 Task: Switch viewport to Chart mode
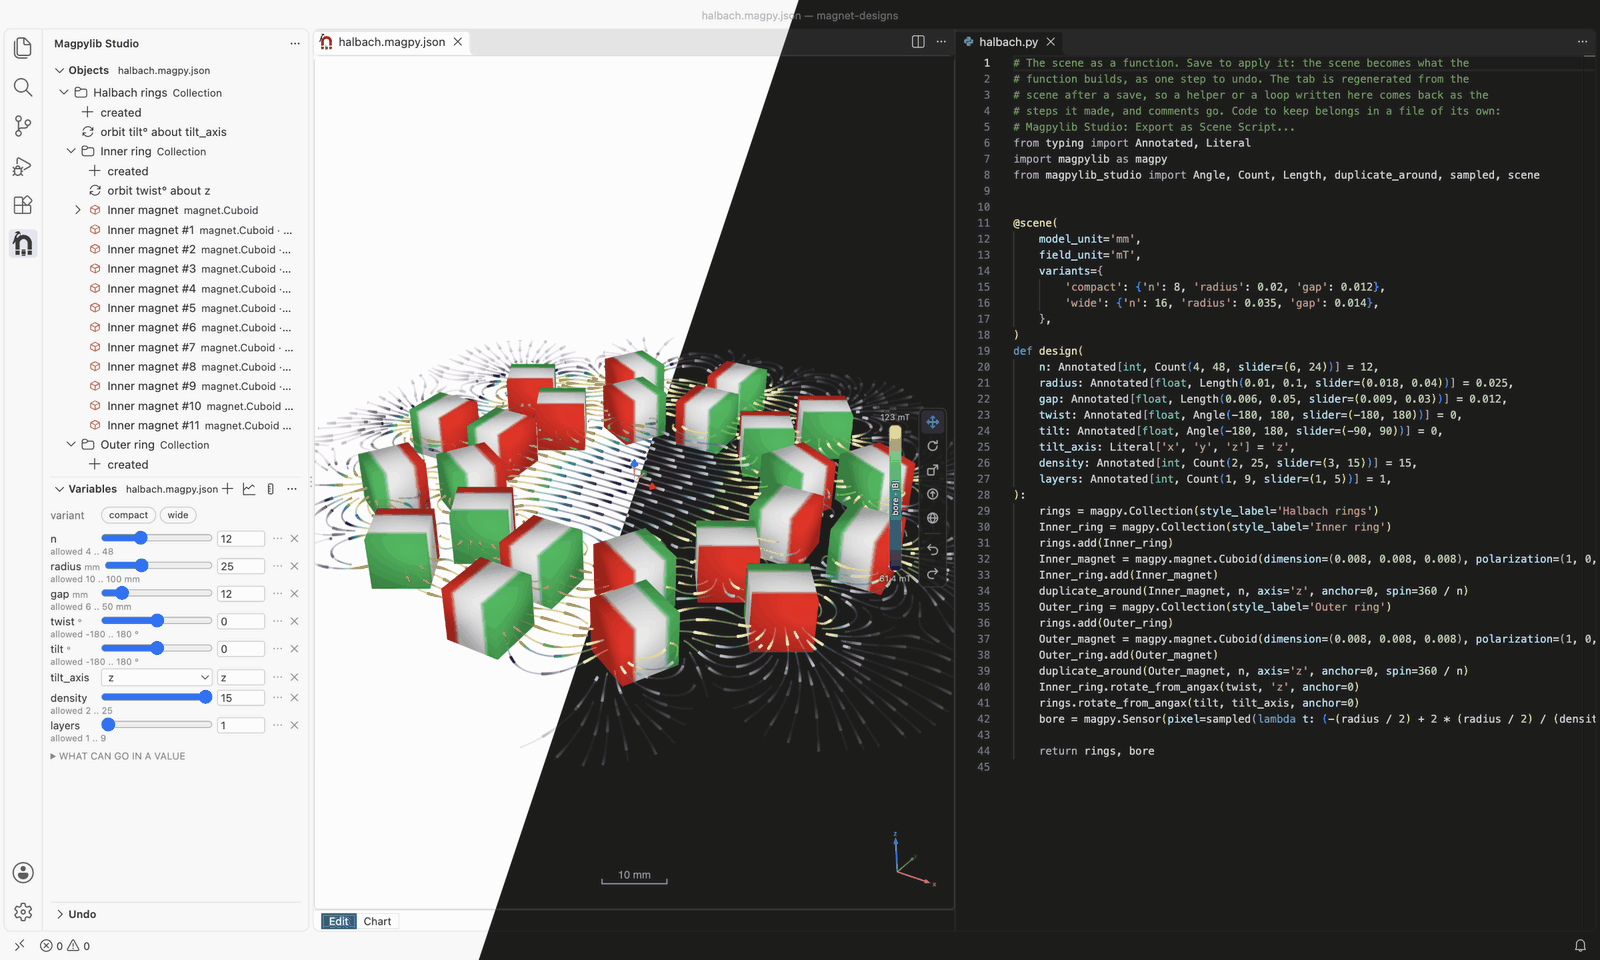point(377,921)
